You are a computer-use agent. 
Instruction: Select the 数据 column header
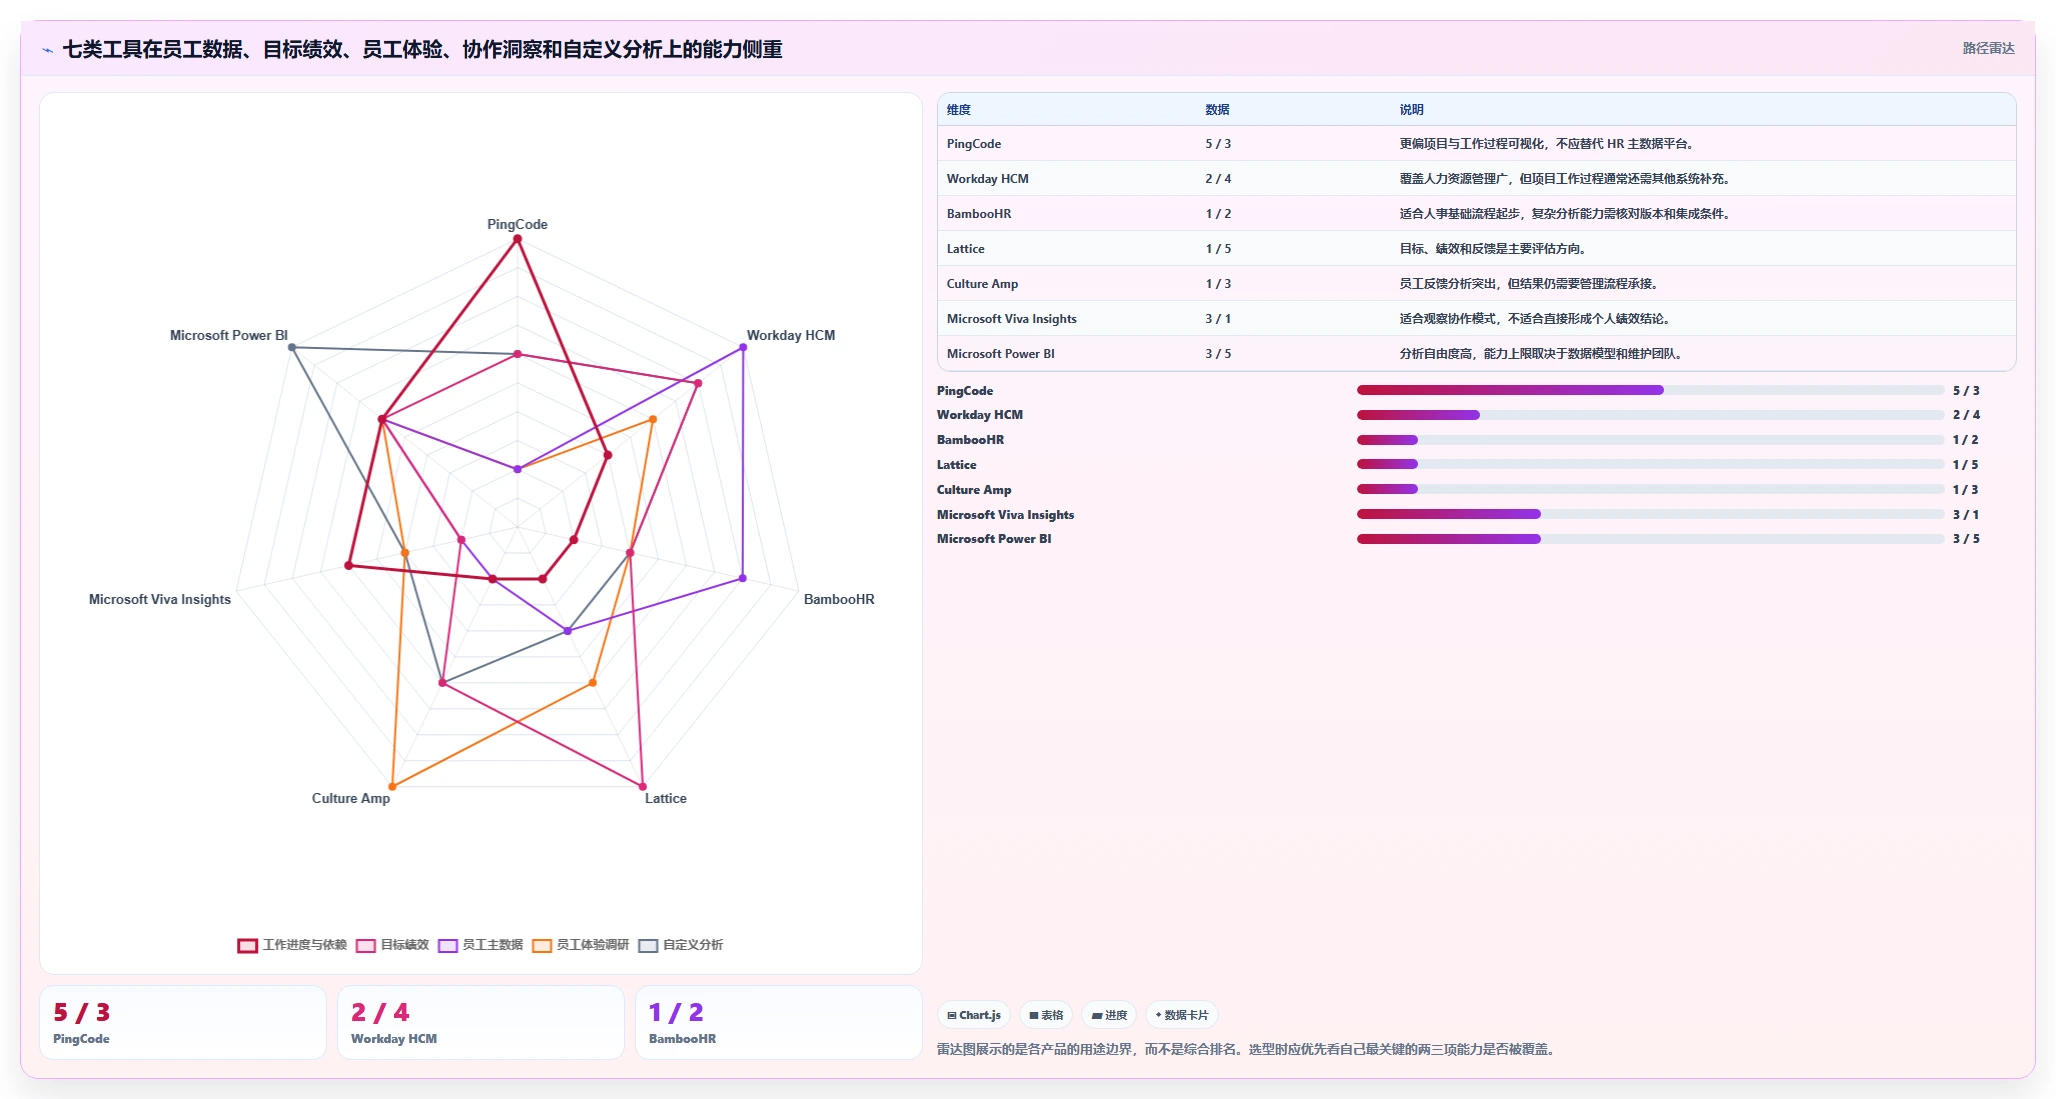1217,110
